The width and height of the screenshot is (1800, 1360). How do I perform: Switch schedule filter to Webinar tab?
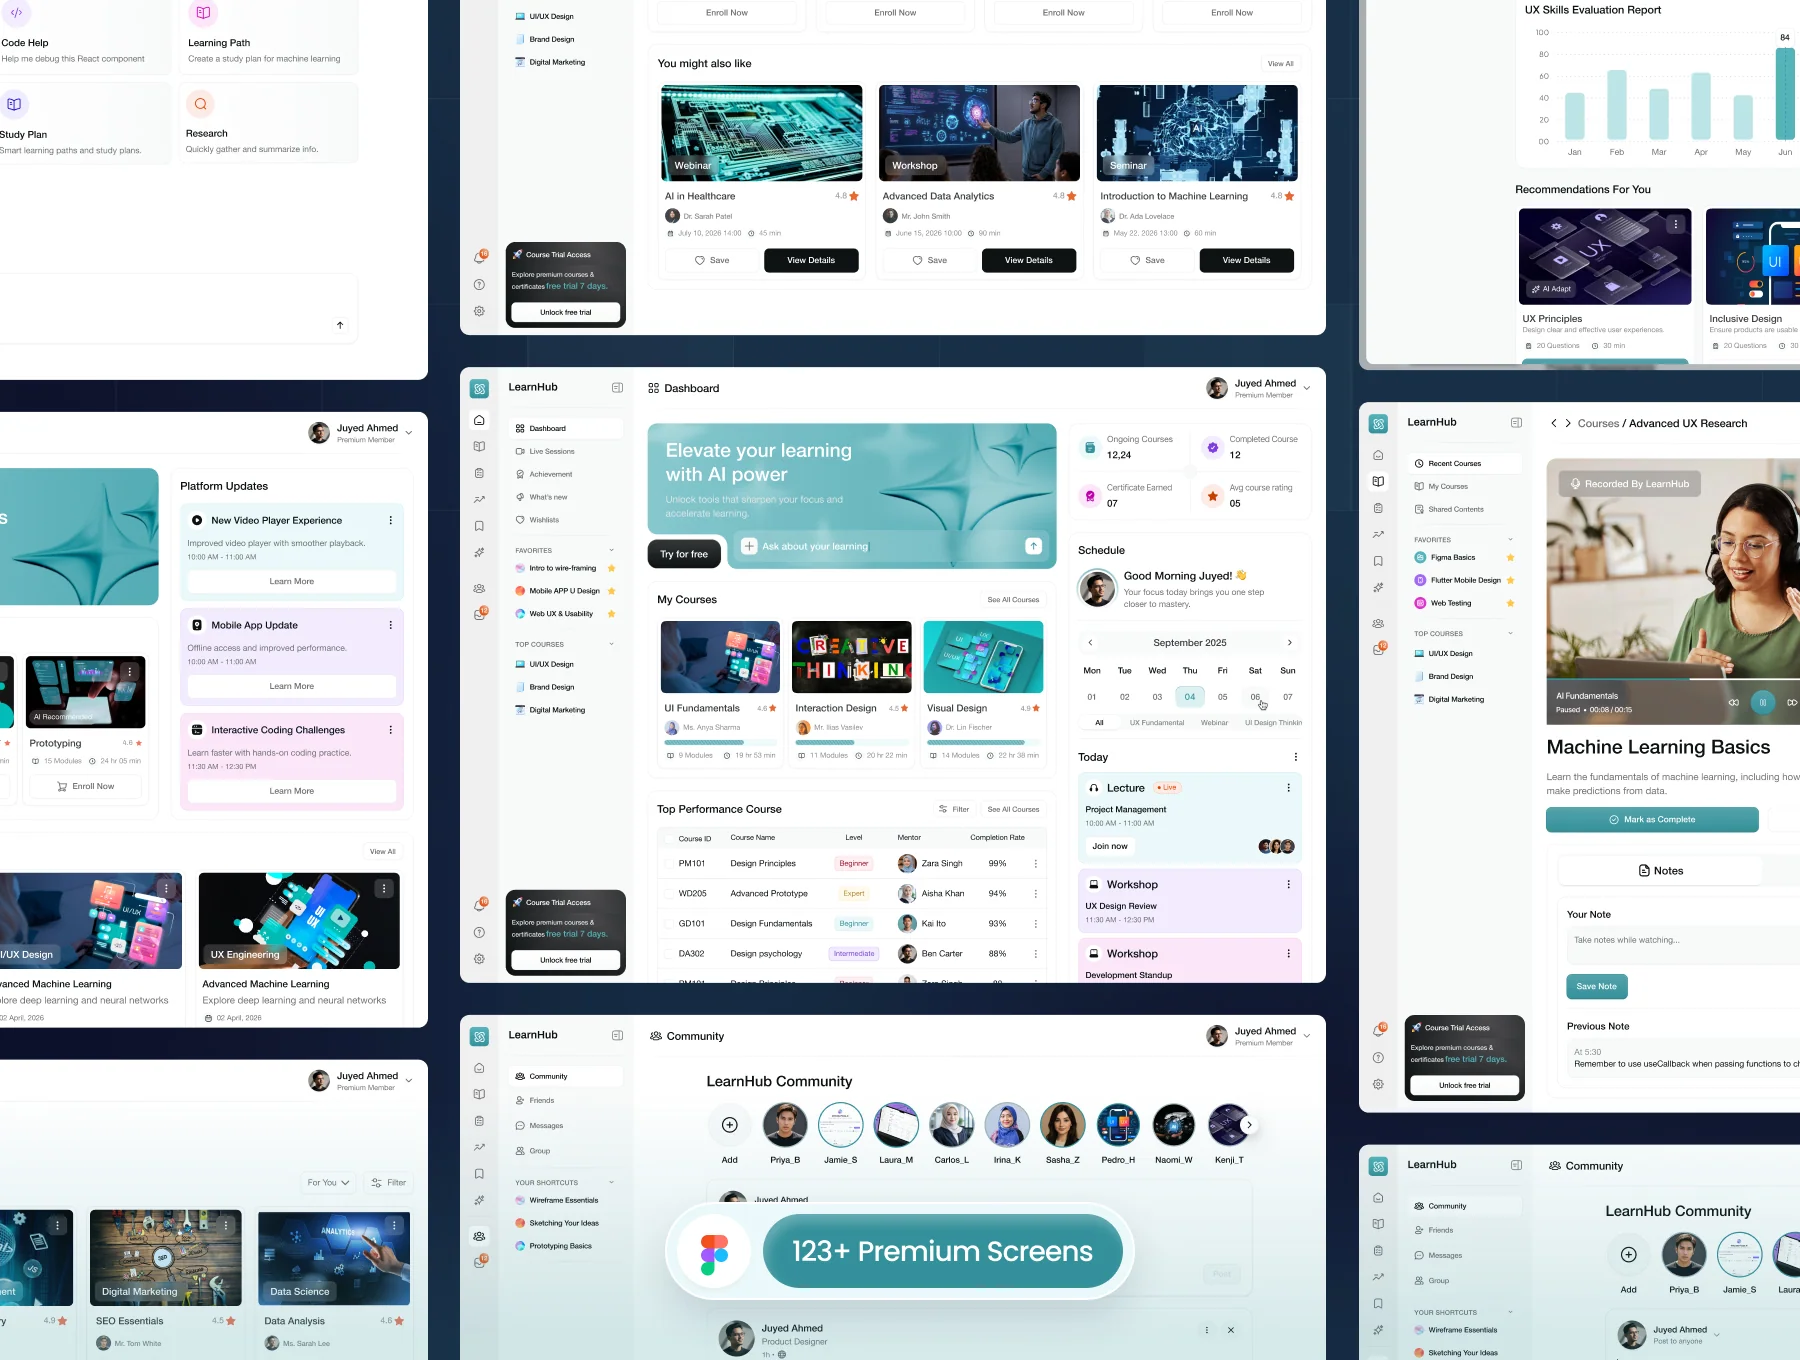1214,722
